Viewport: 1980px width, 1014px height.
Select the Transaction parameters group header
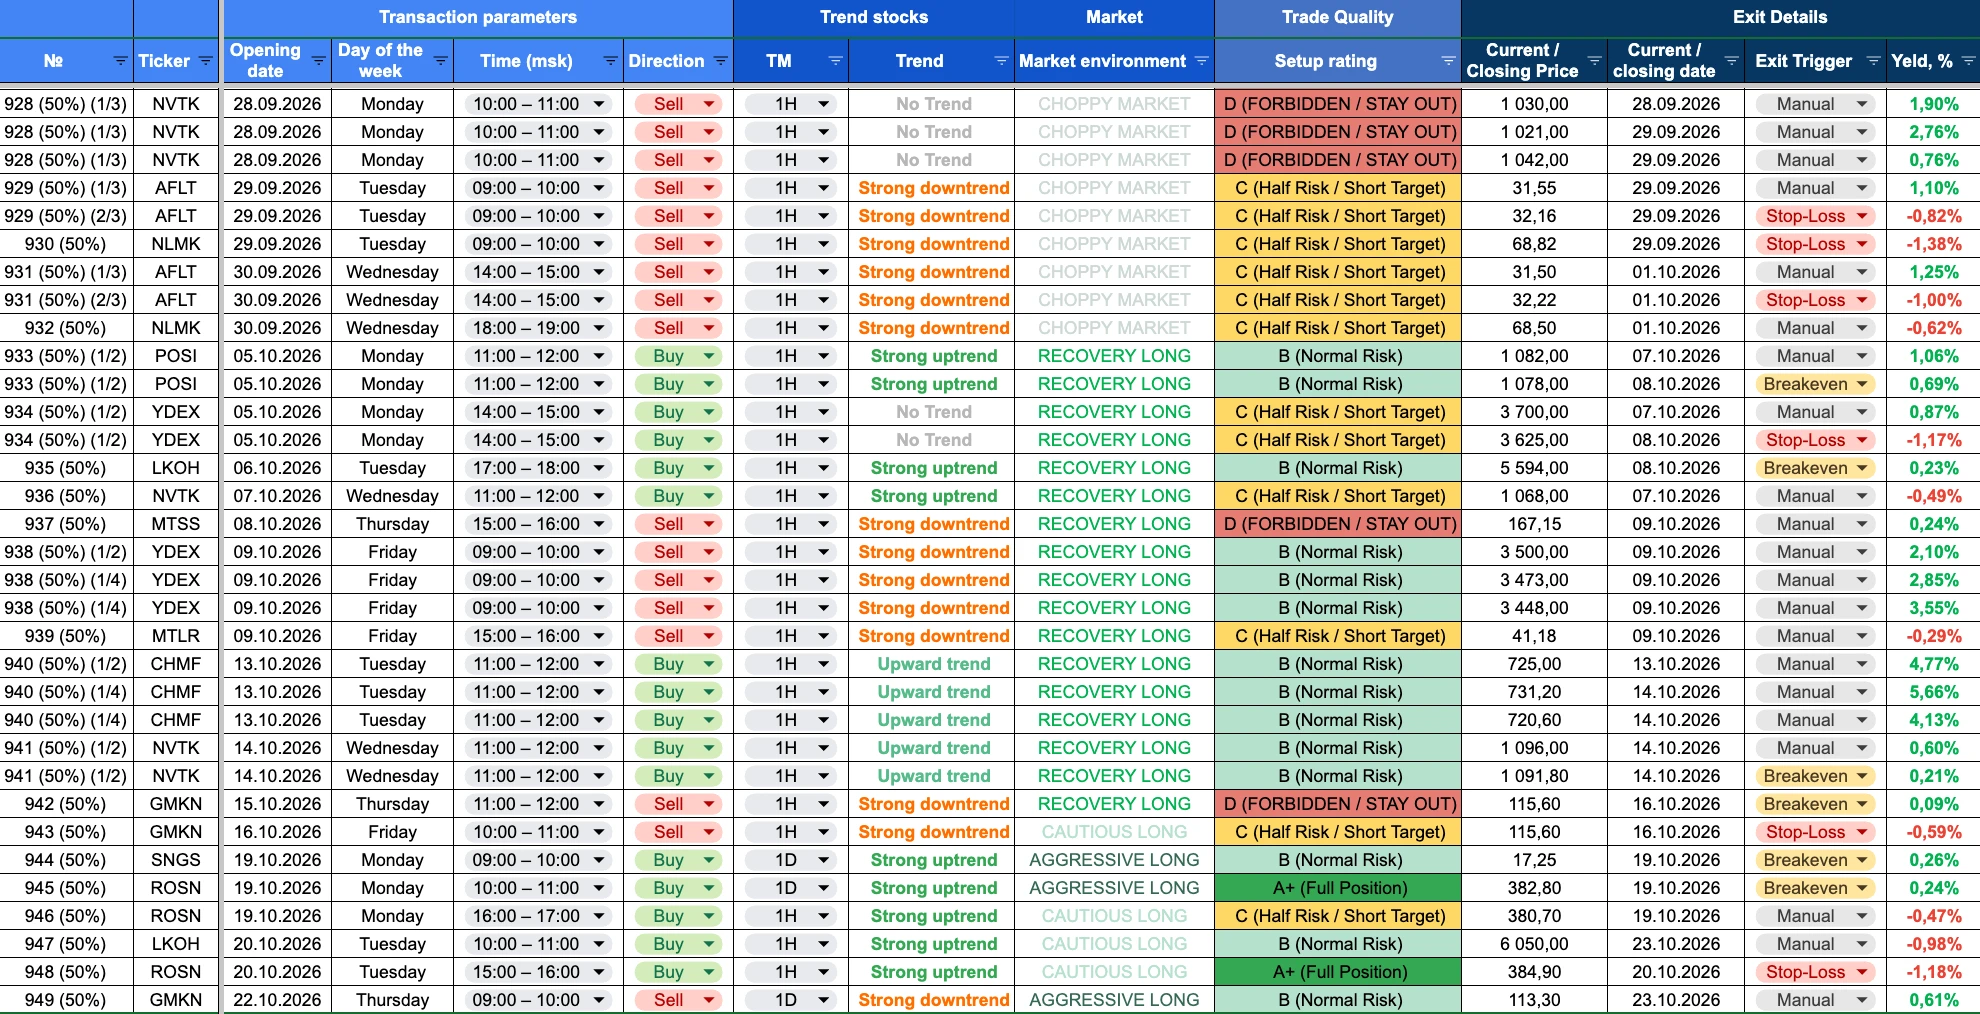(478, 18)
